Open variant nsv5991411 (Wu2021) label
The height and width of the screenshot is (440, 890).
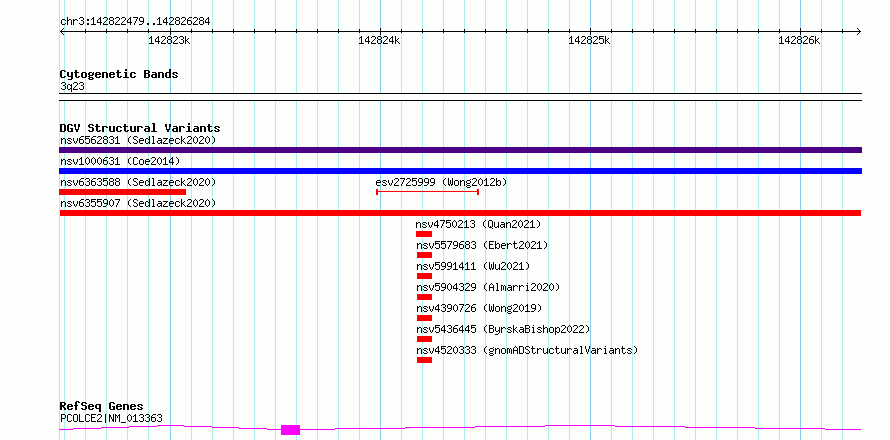pyautogui.click(x=473, y=266)
